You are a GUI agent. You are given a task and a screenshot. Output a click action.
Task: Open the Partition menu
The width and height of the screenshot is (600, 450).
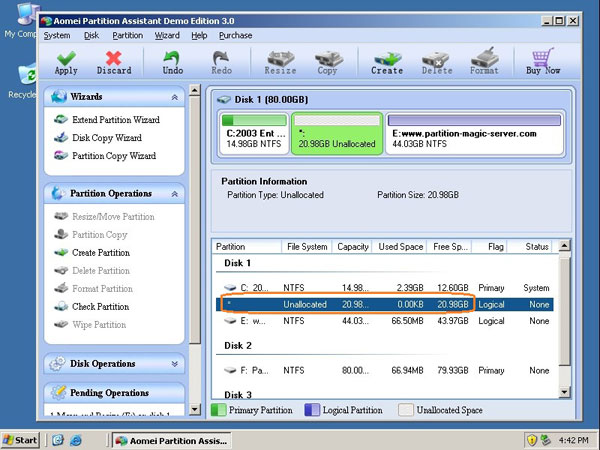tap(127, 35)
